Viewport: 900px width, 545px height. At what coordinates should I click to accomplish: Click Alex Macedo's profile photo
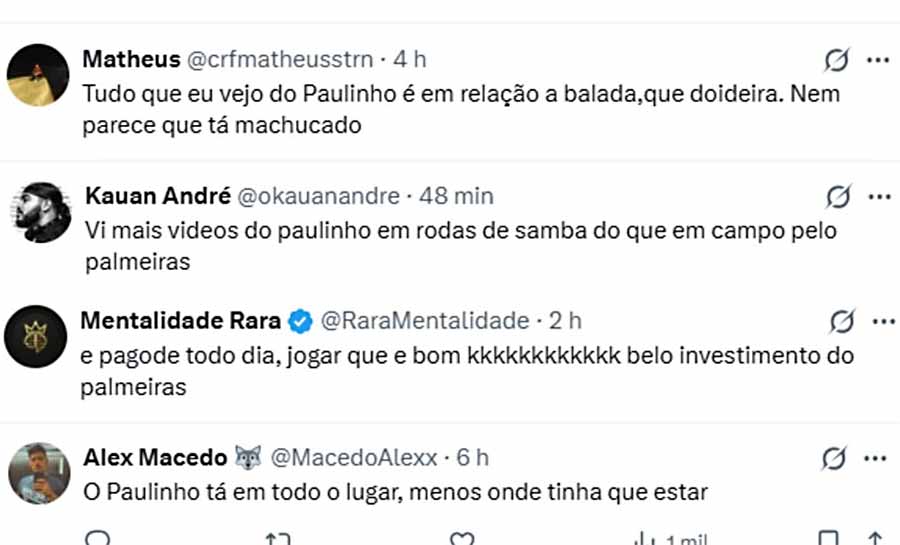40,473
